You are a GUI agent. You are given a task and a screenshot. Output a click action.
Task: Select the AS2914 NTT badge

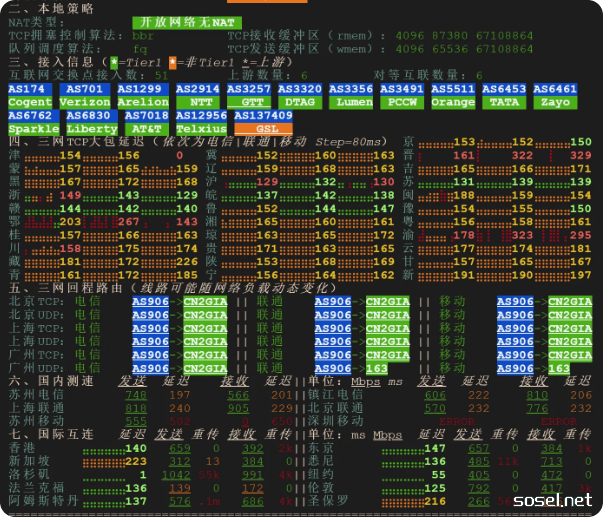[x=200, y=96]
